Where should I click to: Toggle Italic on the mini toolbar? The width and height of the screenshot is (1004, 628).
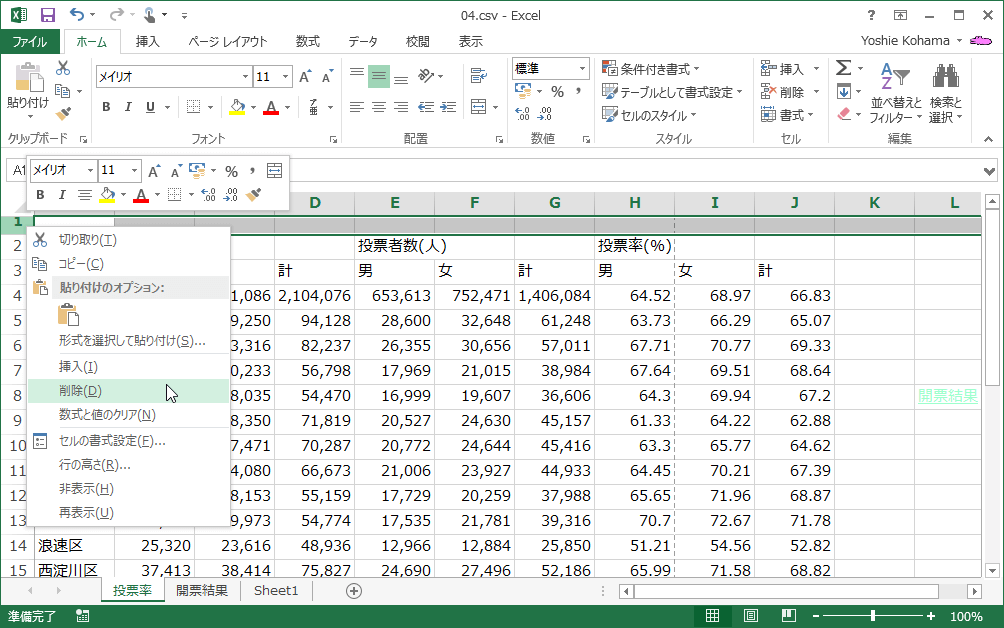tap(62, 195)
